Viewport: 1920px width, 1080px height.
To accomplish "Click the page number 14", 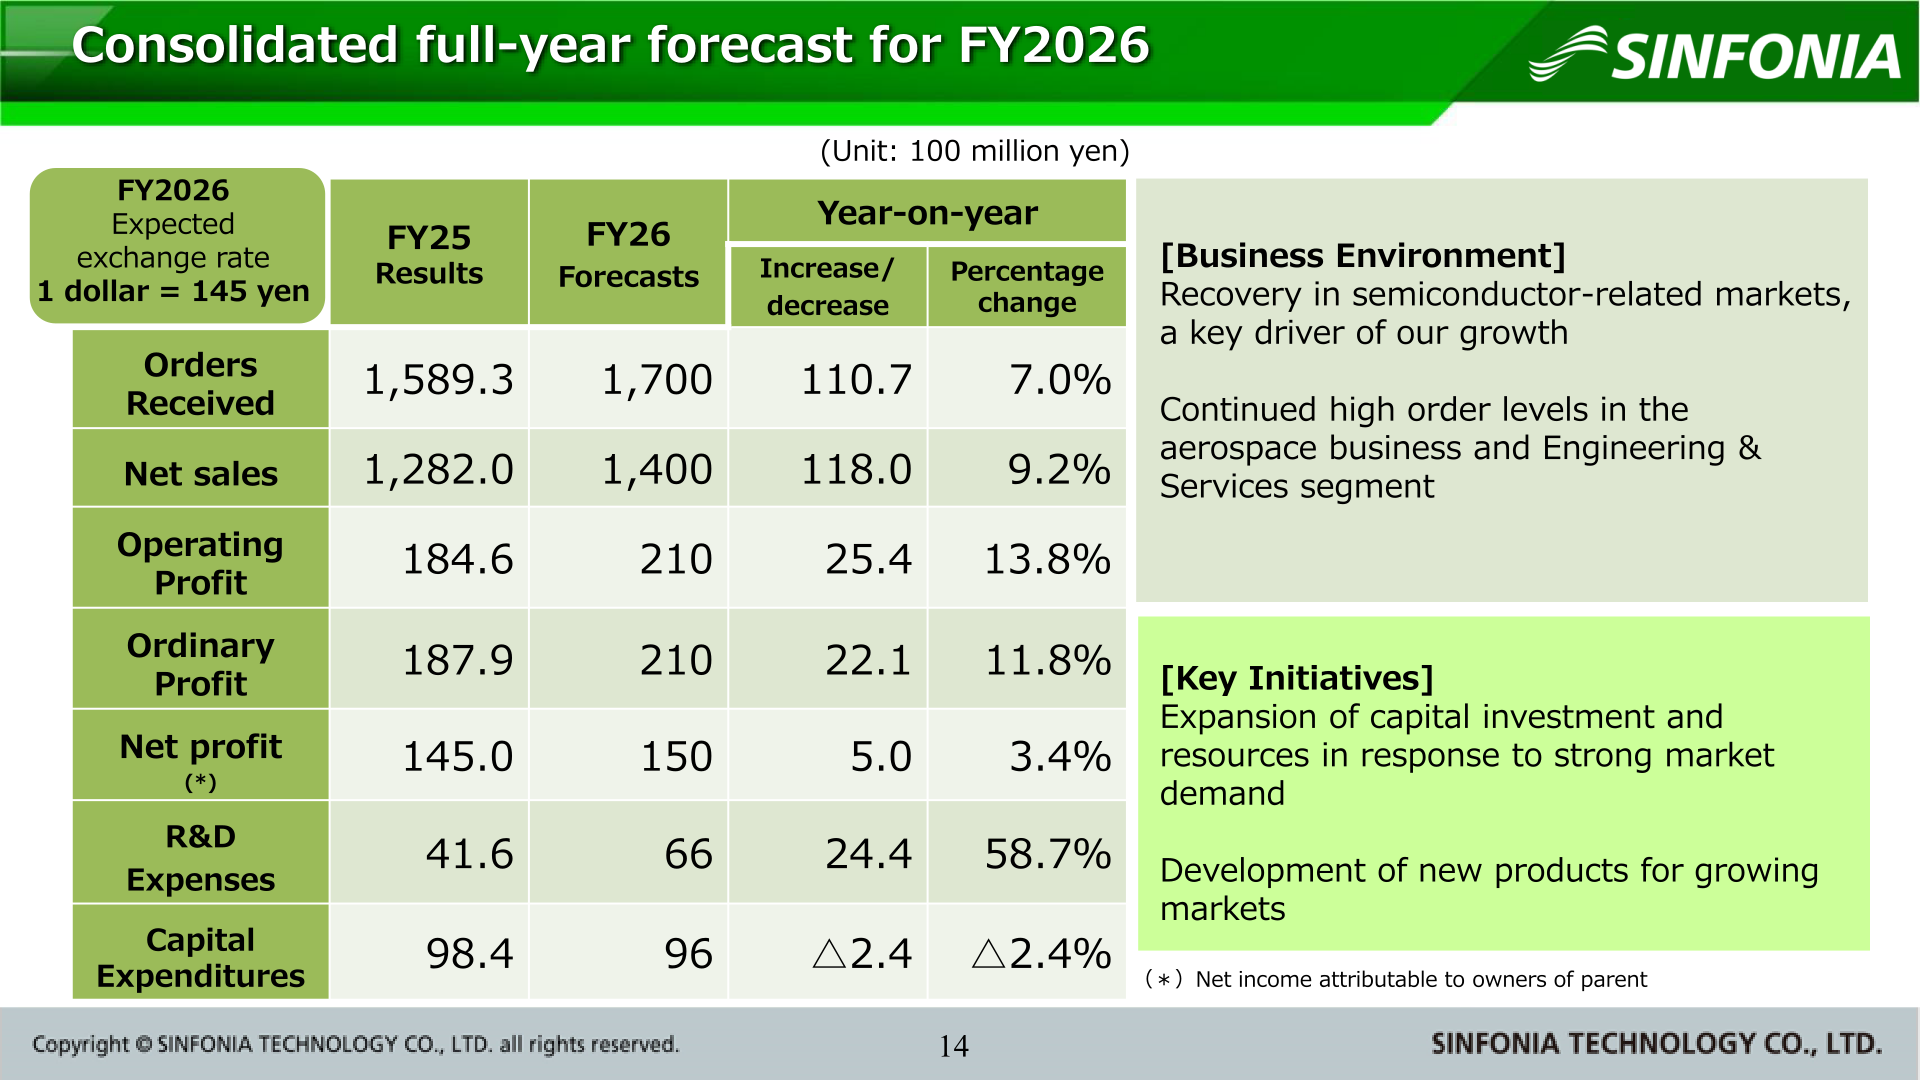I will [954, 1046].
